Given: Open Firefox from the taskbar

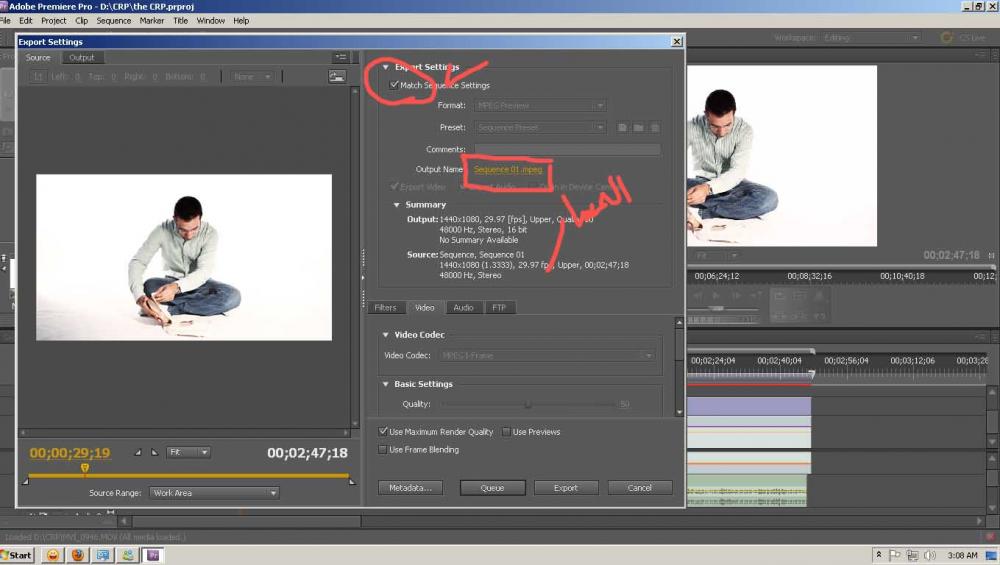Looking at the screenshot, I should click(x=78, y=555).
